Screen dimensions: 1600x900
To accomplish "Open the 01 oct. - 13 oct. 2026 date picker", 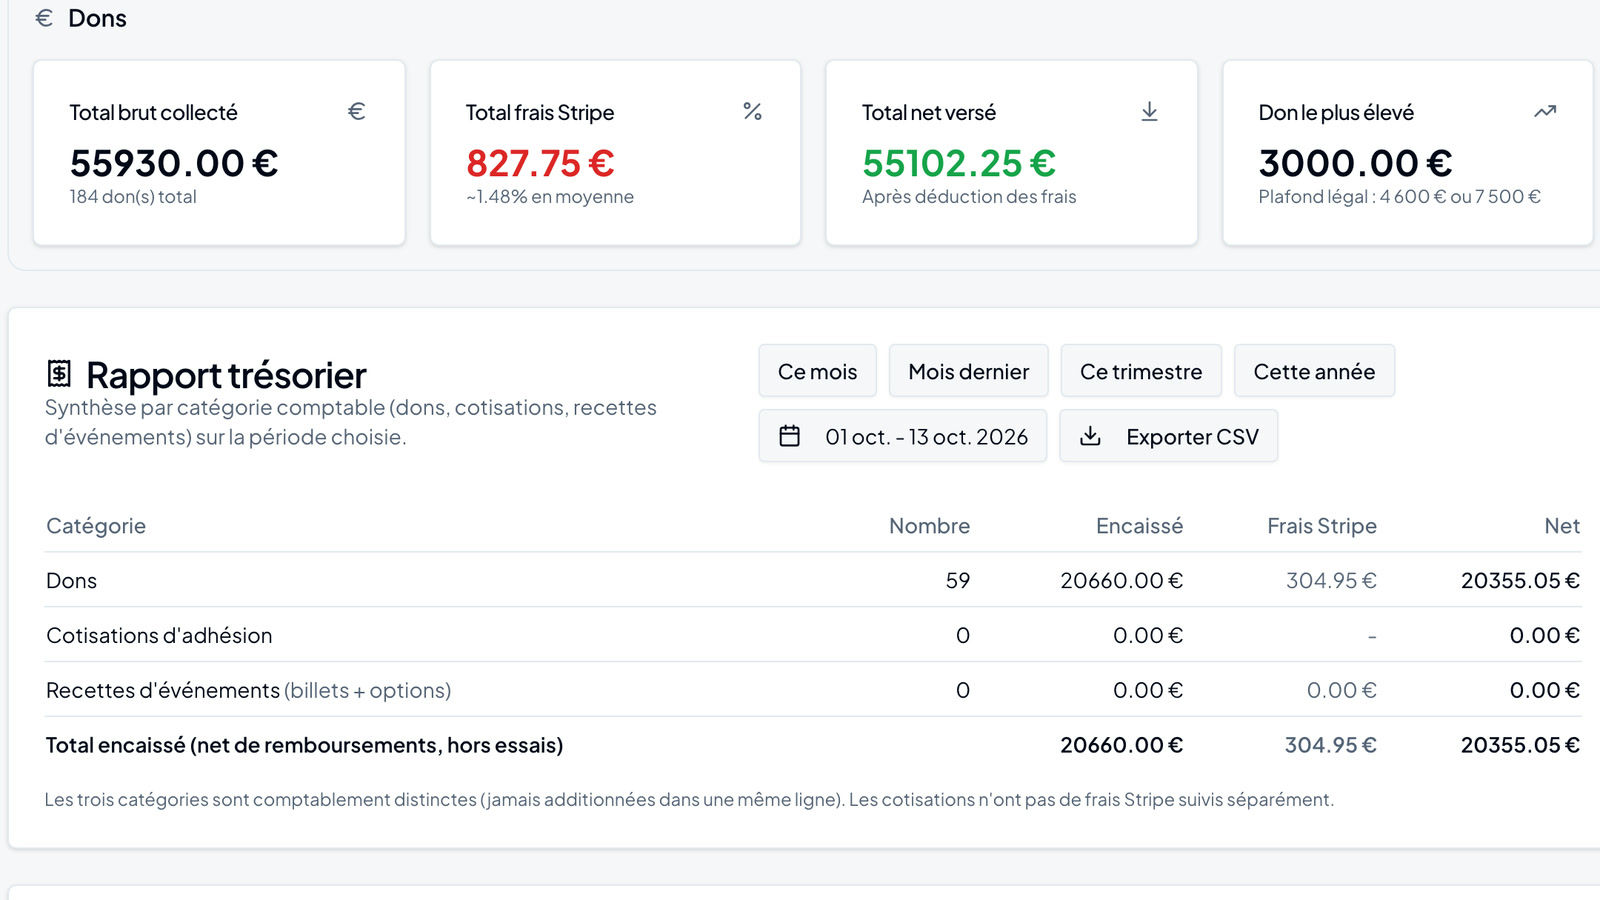I will click(902, 436).
